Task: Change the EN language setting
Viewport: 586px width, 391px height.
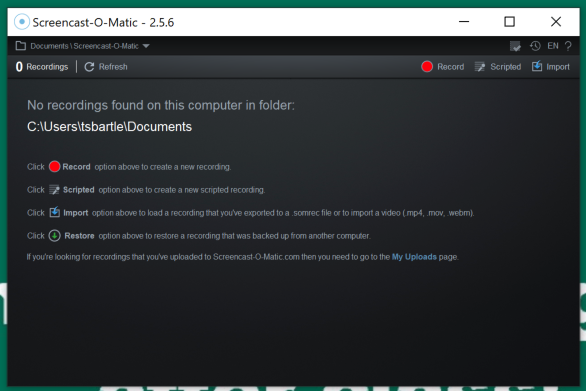Action: pos(553,46)
